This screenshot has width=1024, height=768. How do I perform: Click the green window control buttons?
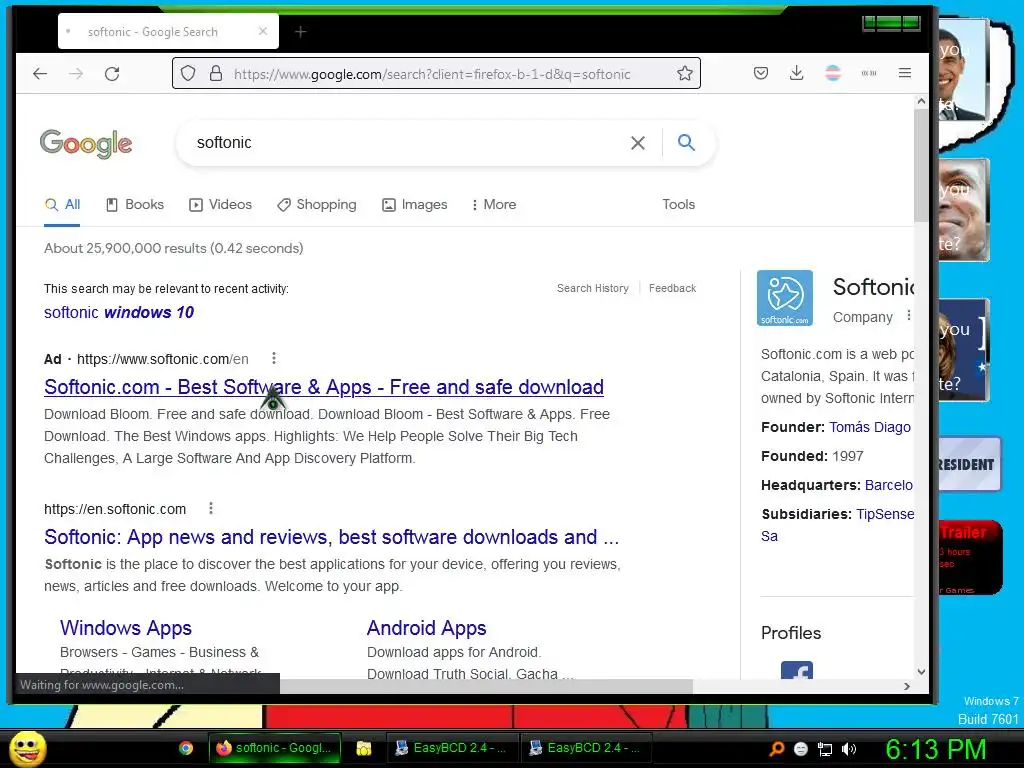click(891, 24)
